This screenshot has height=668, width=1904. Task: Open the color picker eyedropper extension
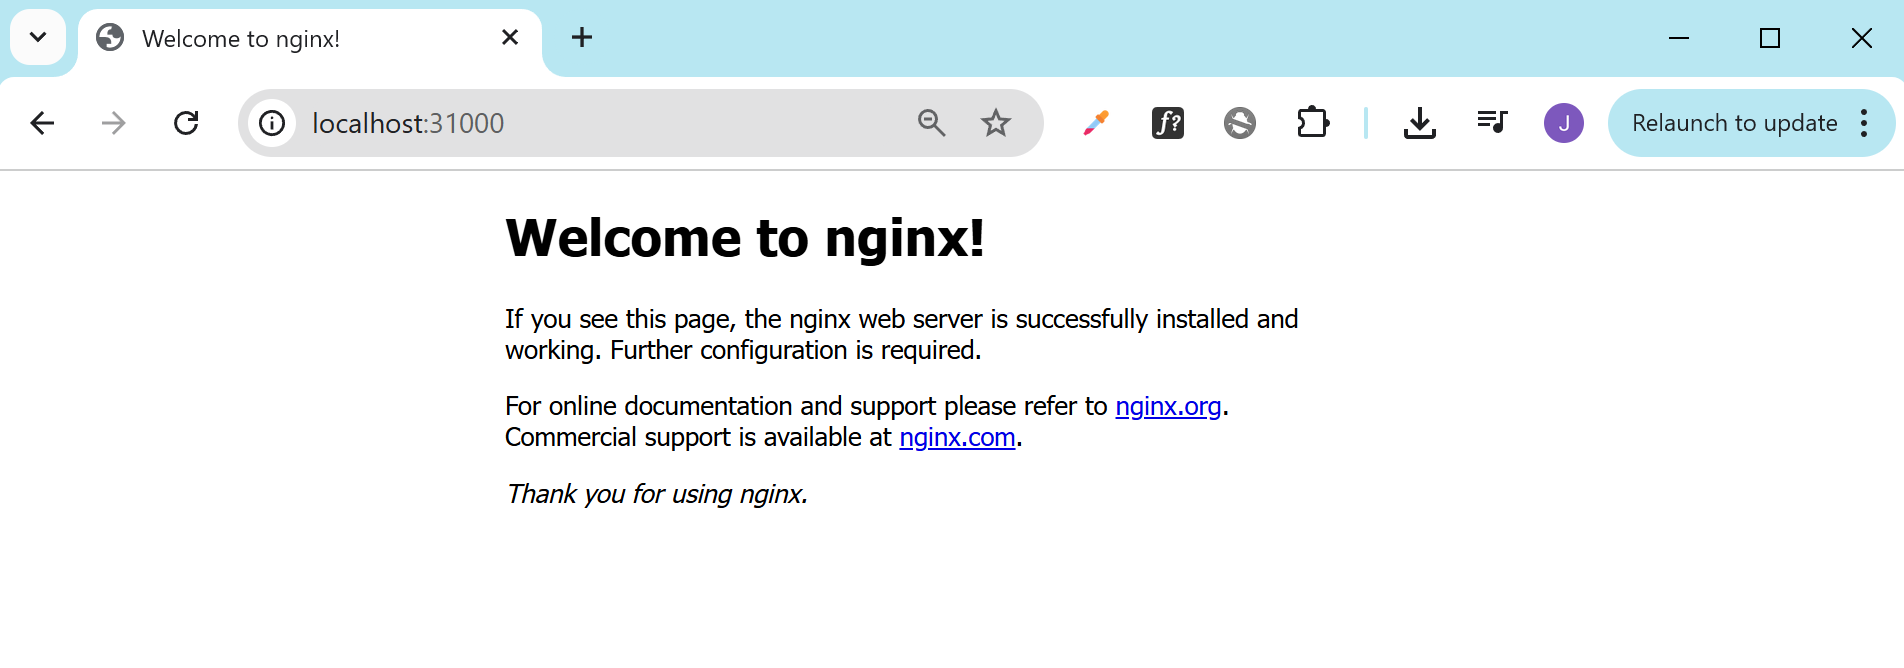pyautogui.click(x=1096, y=123)
